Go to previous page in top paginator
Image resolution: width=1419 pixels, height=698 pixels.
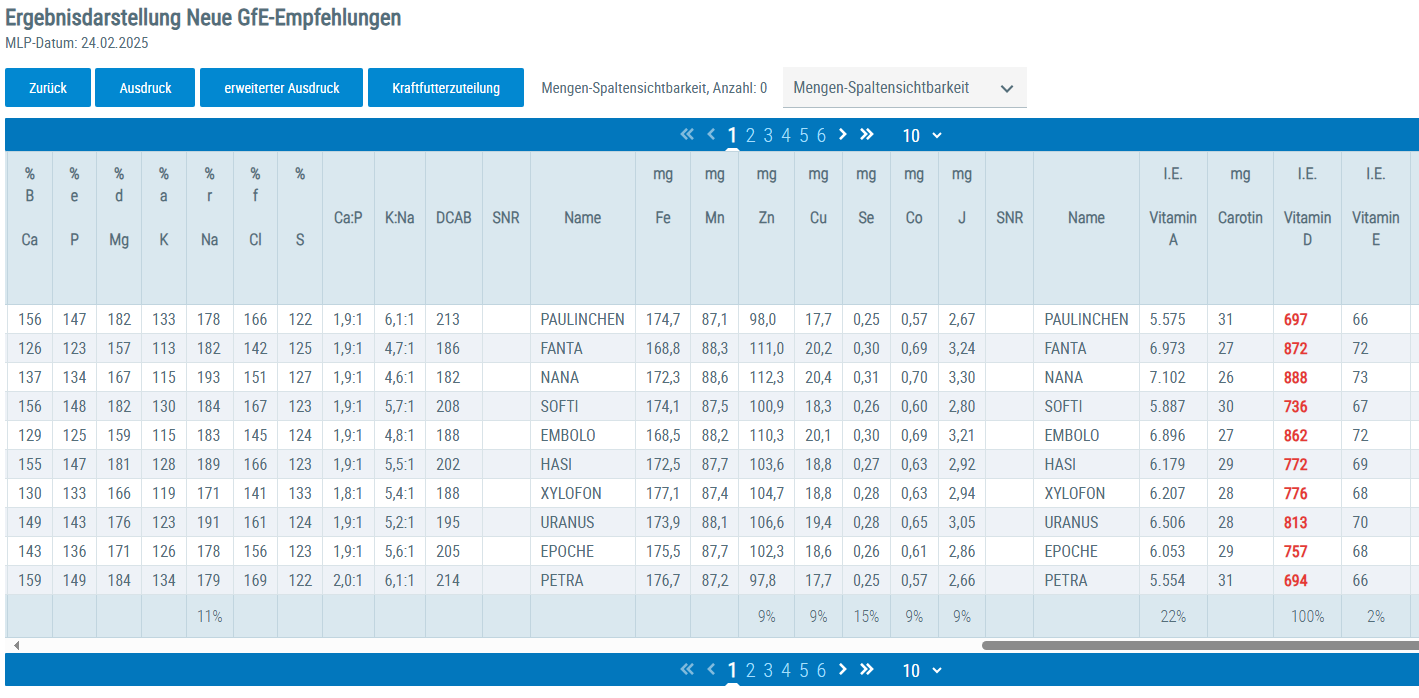(x=711, y=135)
